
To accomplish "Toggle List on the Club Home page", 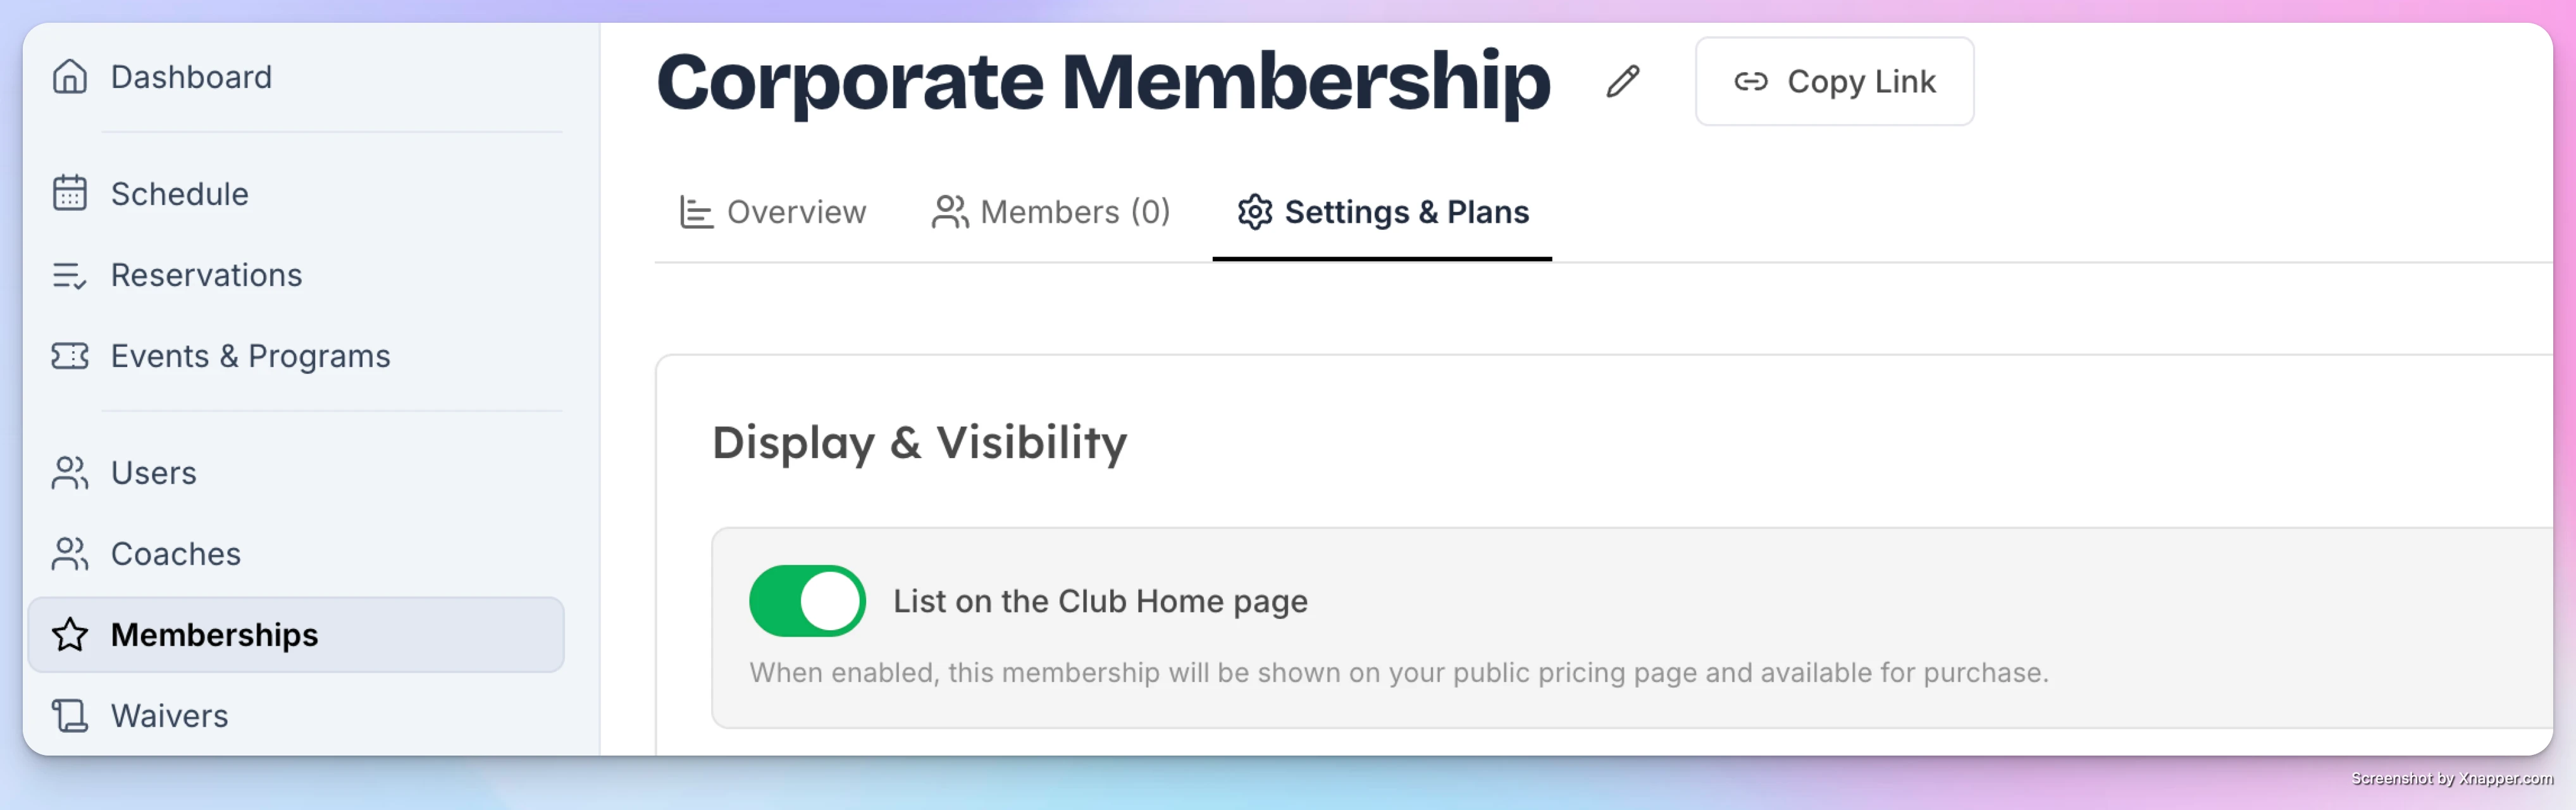I will 807,601.
